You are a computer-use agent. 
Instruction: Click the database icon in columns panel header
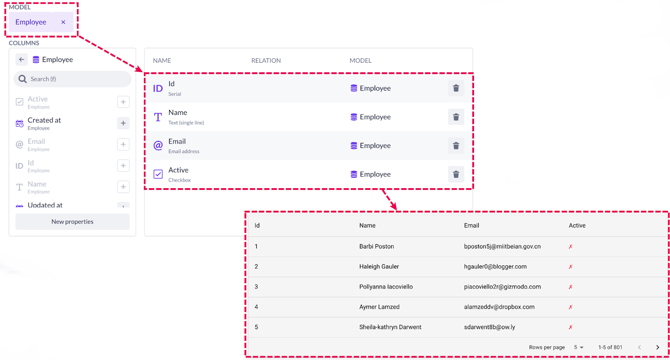(36, 60)
